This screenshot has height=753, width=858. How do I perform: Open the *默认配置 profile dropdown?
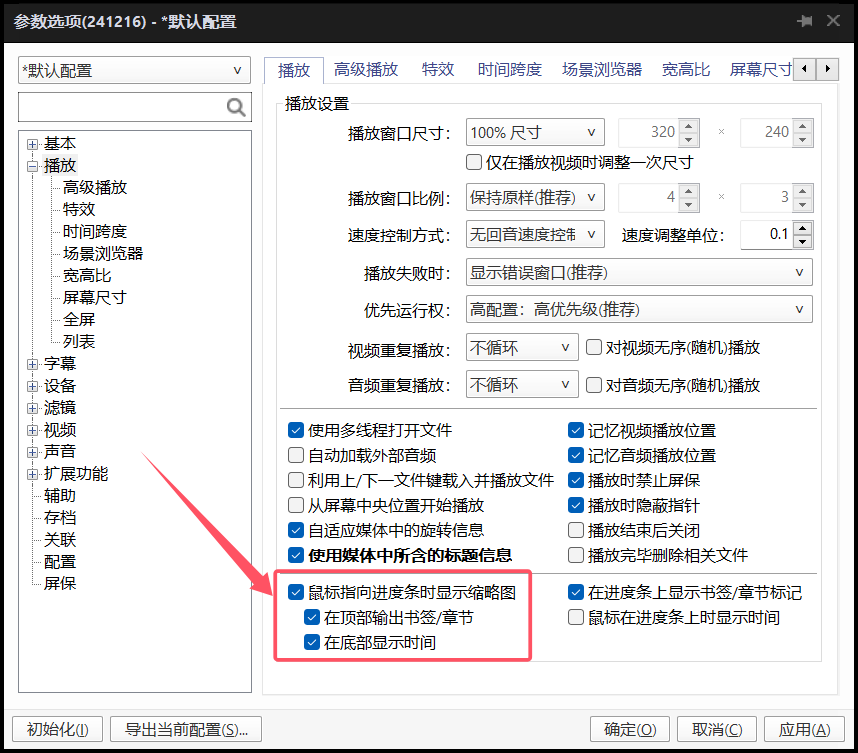[x=134, y=70]
